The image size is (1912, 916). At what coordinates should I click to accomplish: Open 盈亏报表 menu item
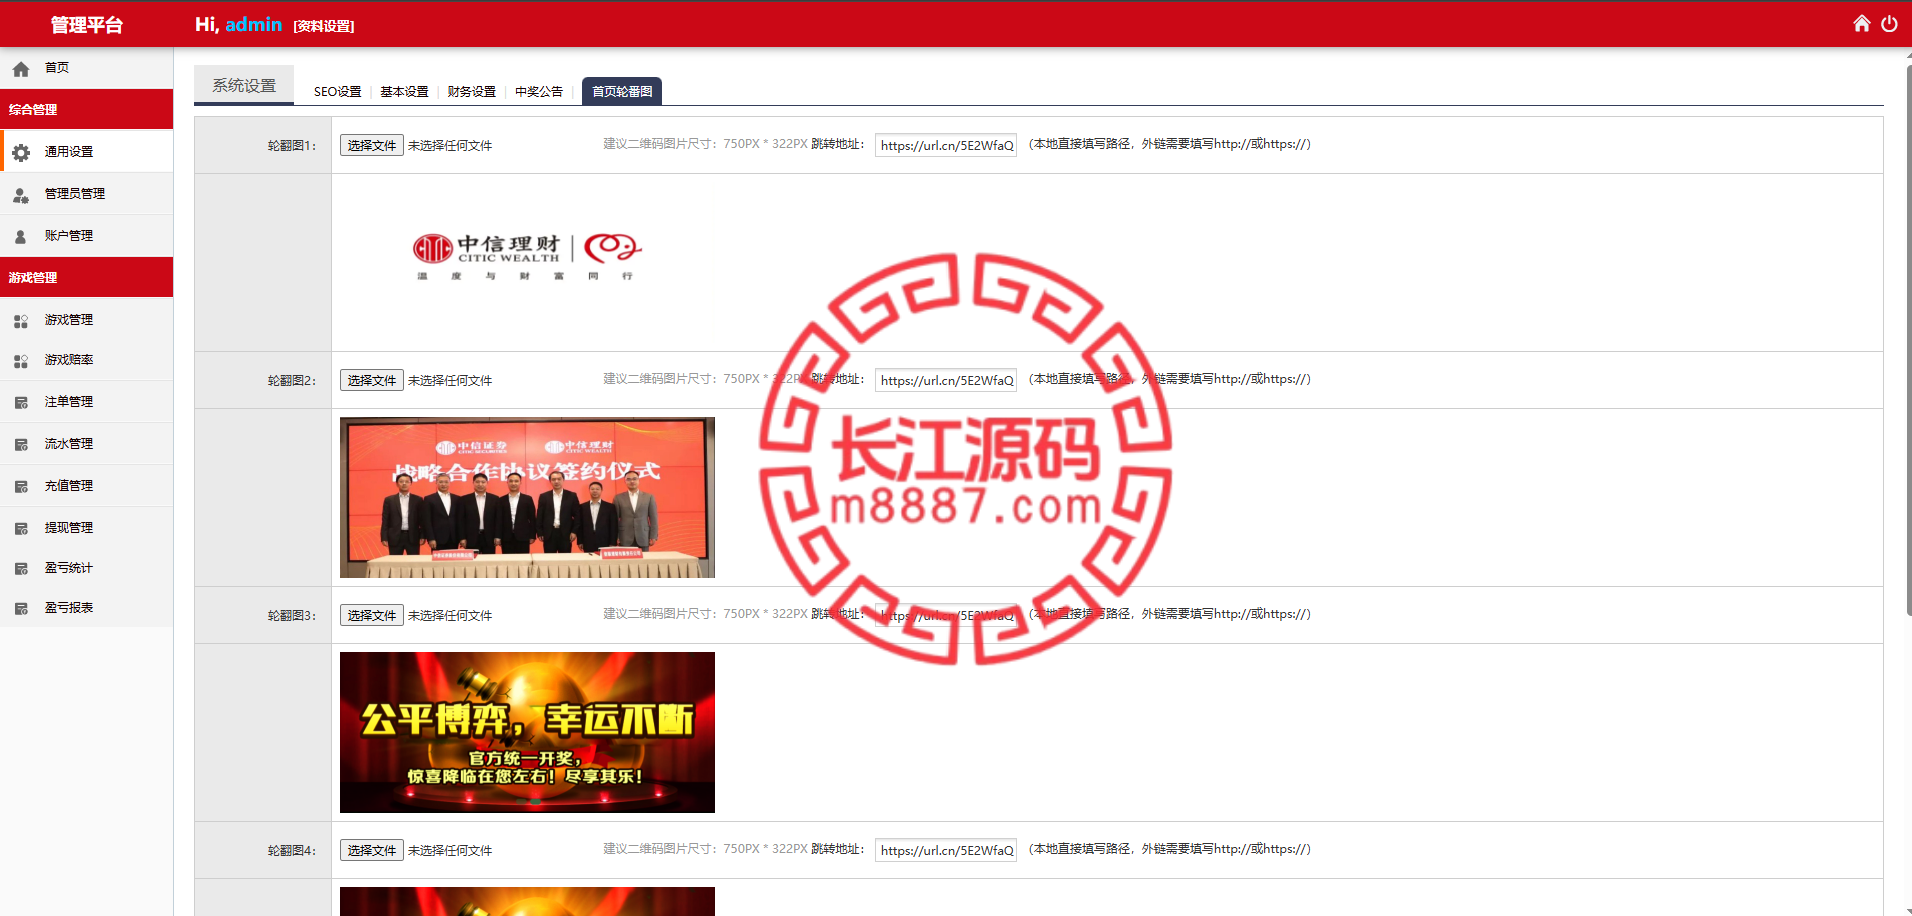[x=86, y=607]
